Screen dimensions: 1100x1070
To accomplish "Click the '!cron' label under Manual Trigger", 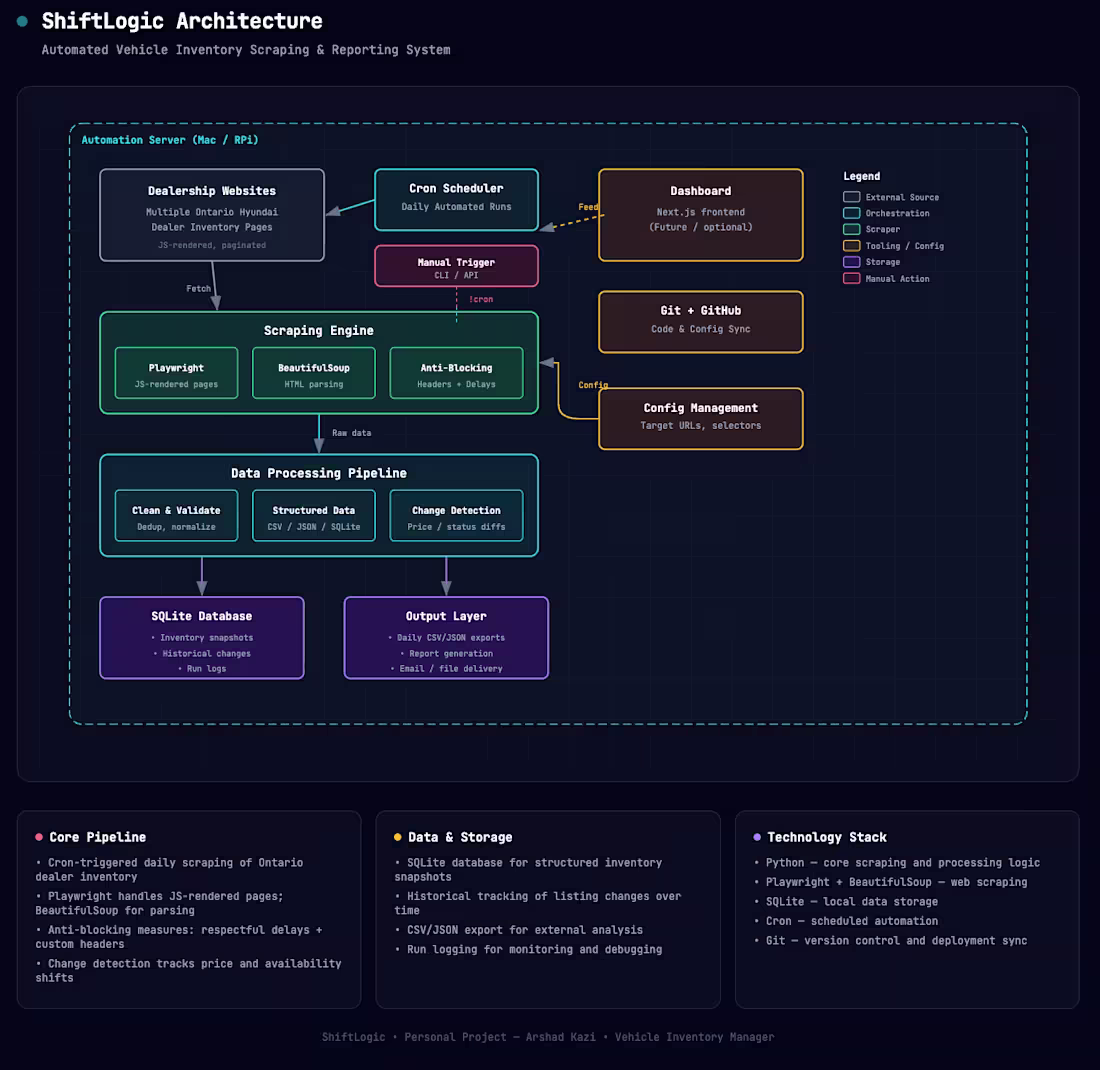I will point(481,299).
